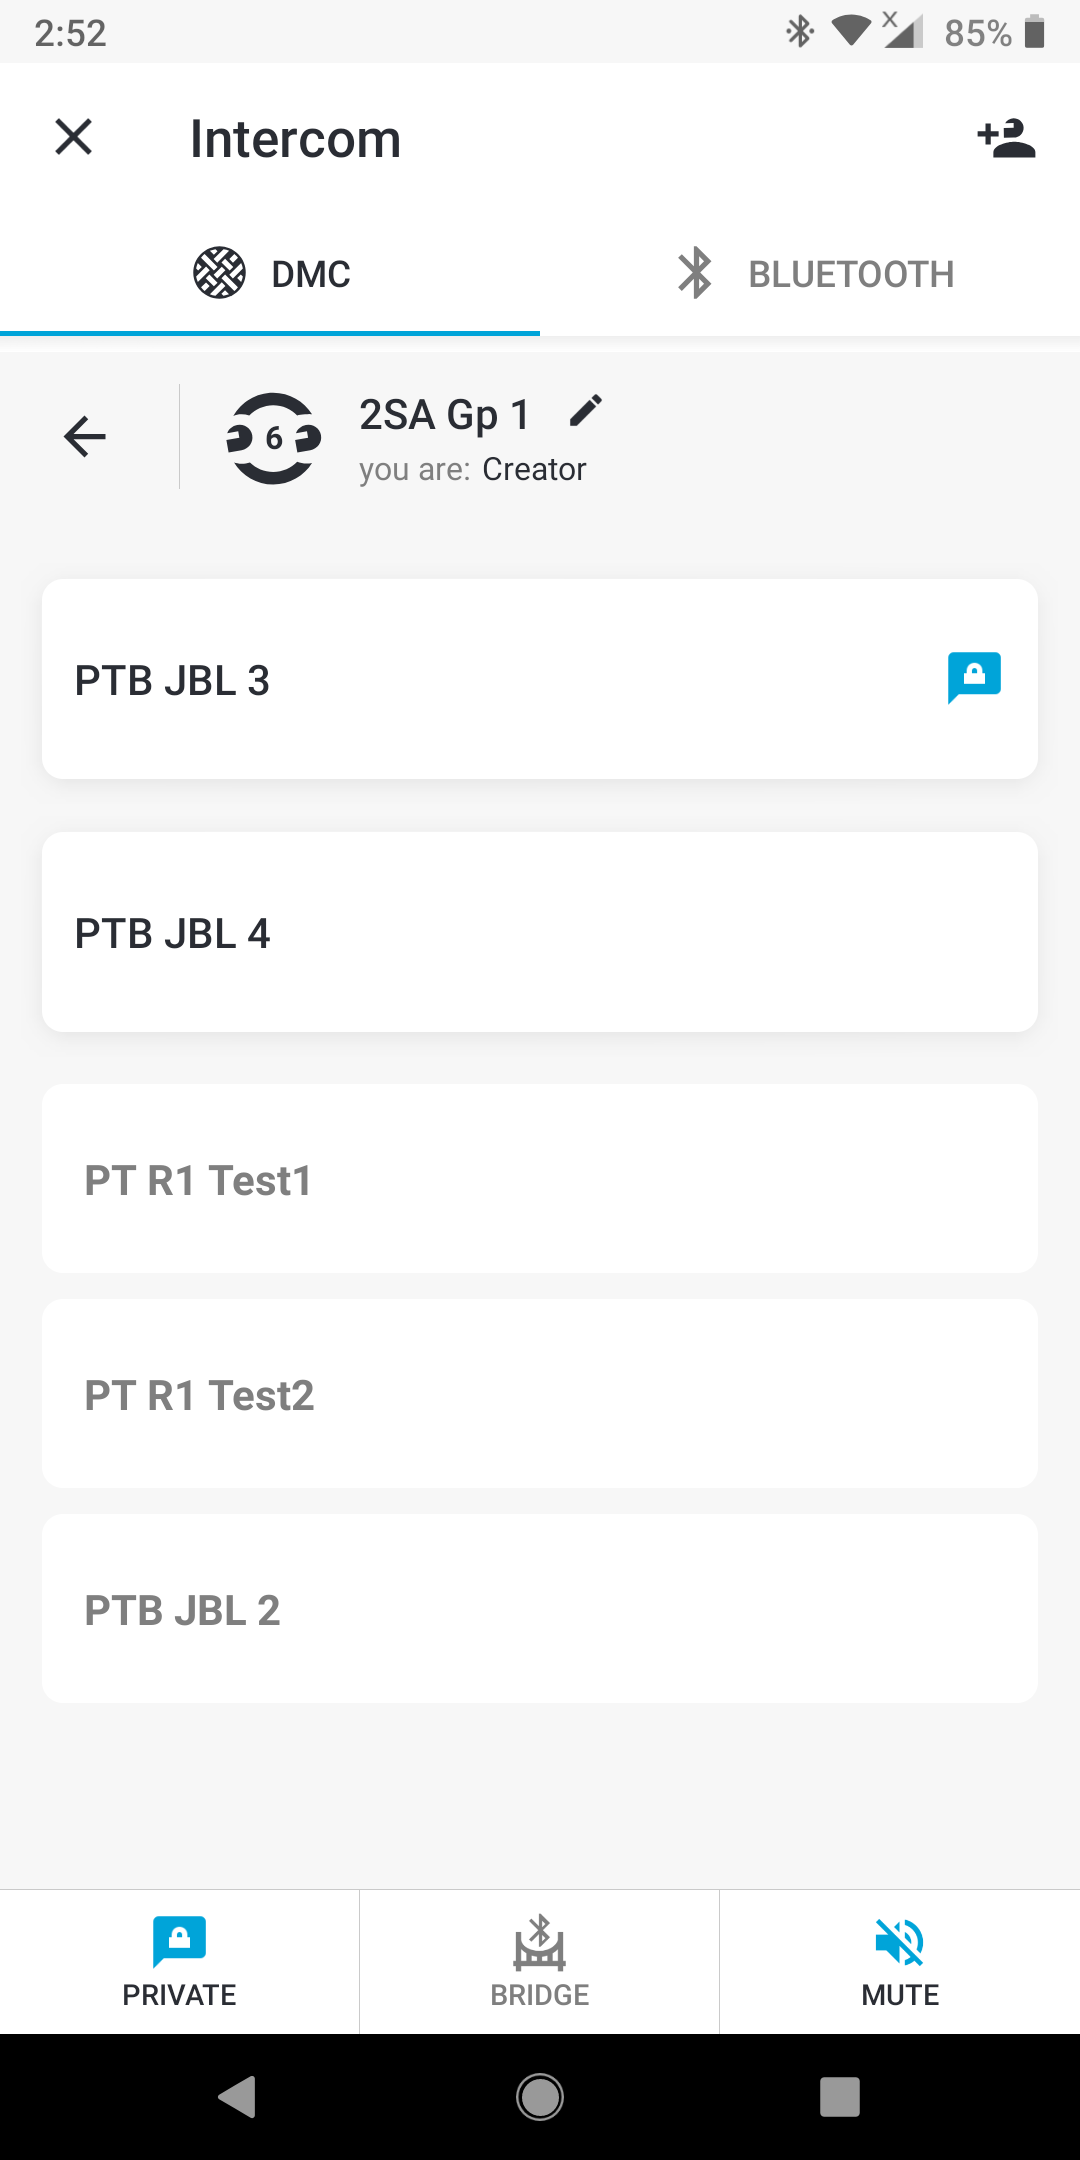Tap Android recent apps square button
The width and height of the screenshot is (1080, 2160).
(840, 2097)
